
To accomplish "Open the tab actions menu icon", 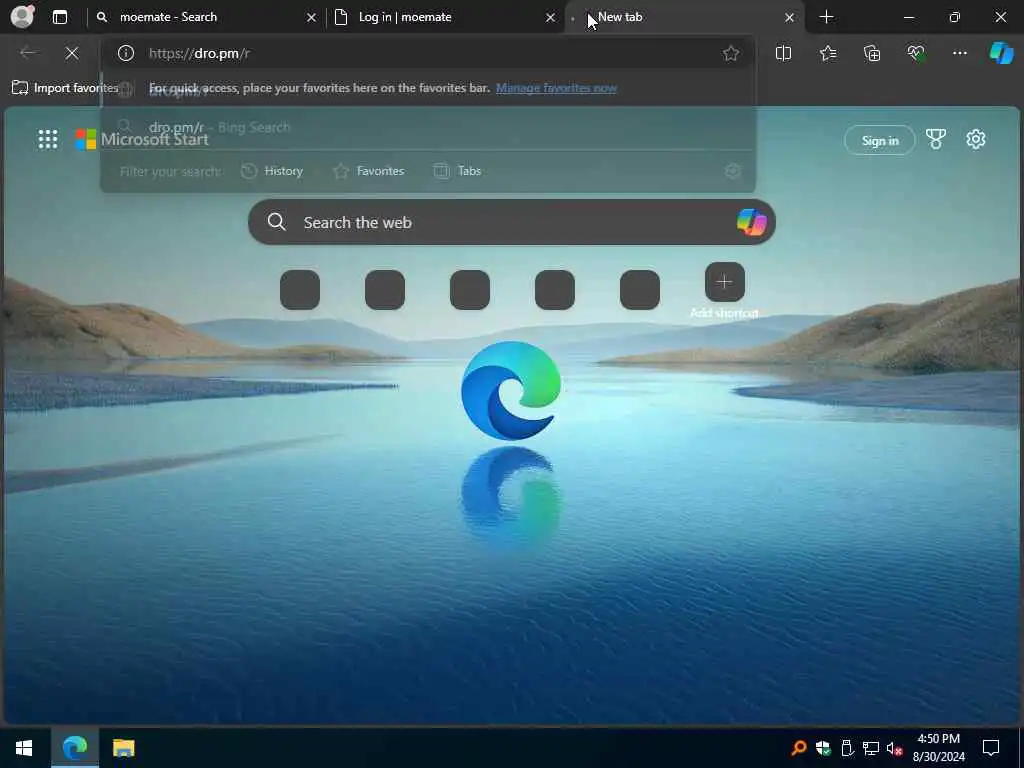I will [59, 17].
